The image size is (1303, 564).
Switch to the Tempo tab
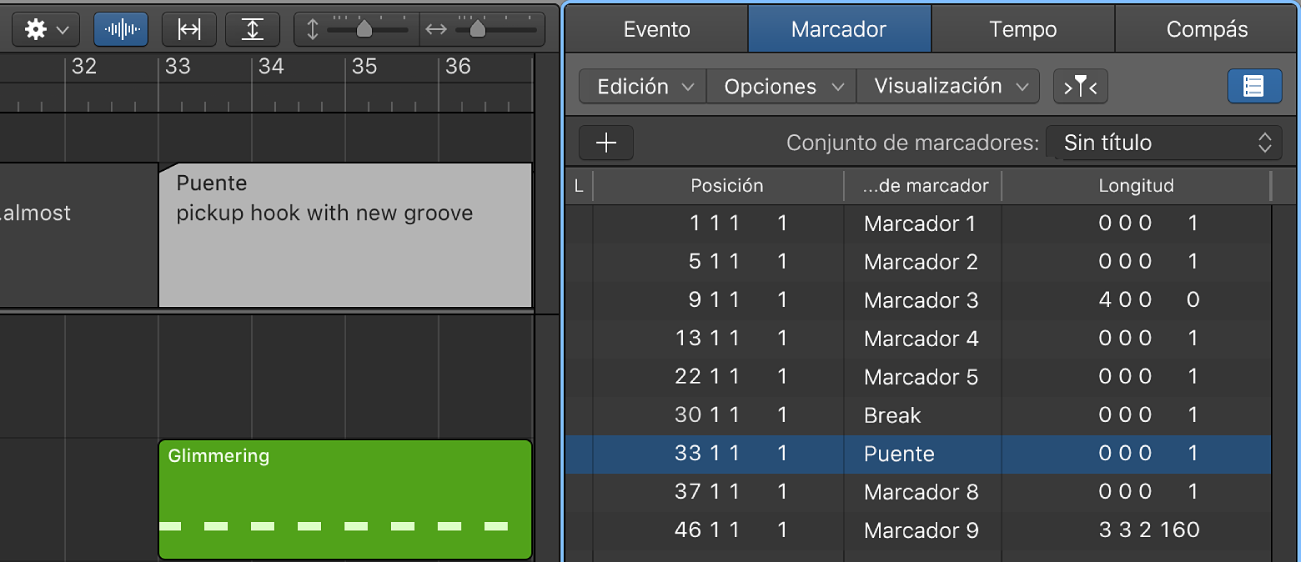1023,29
